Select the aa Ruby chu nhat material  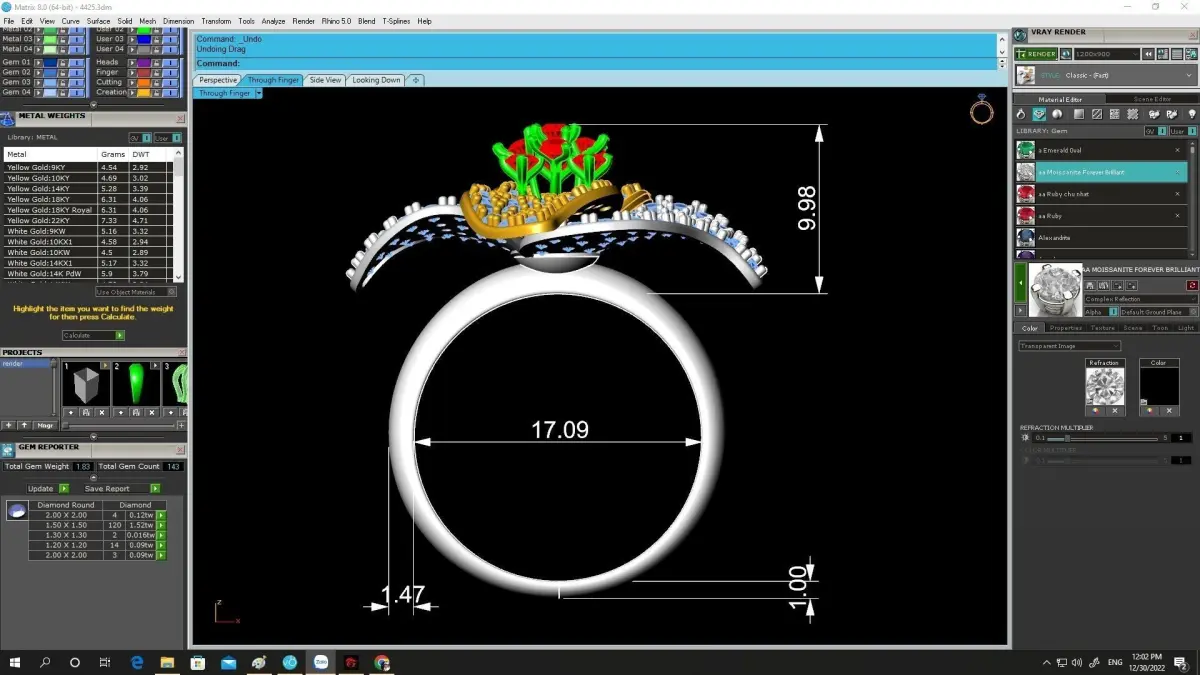pyautogui.click(x=1101, y=194)
